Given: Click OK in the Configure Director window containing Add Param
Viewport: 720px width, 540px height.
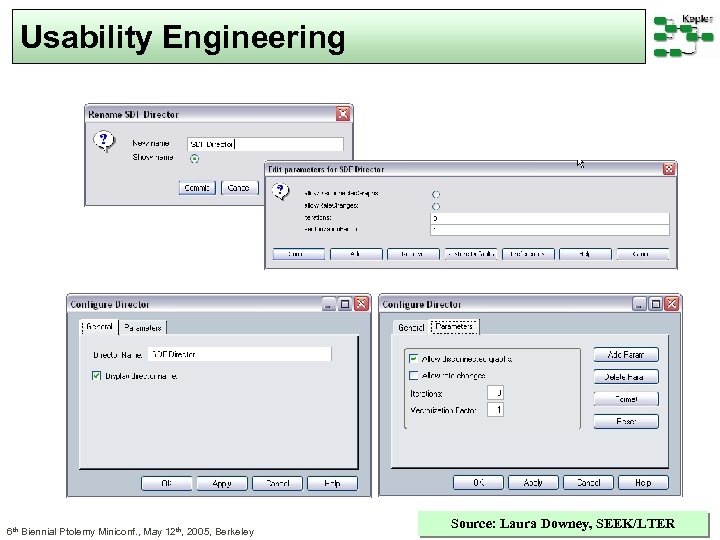Looking at the screenshot, I should coord(478,483).
